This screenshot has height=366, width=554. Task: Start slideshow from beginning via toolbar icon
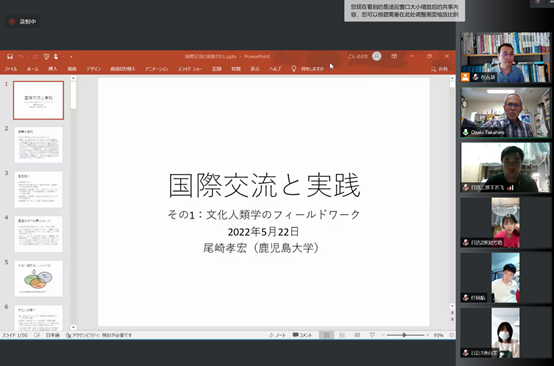(46, 57)
